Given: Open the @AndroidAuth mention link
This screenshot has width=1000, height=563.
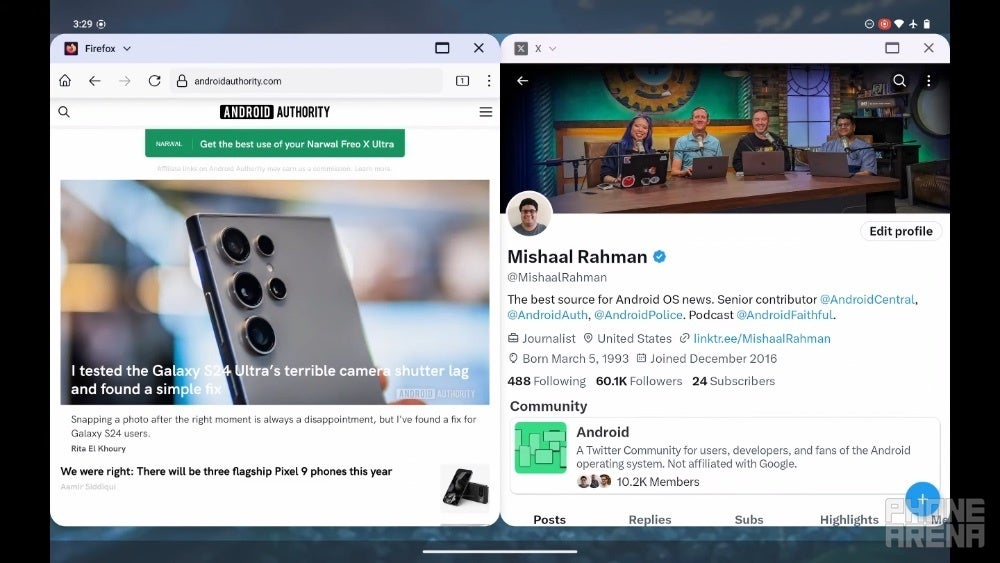Looking at the screenshot, I should coord(547,315).
